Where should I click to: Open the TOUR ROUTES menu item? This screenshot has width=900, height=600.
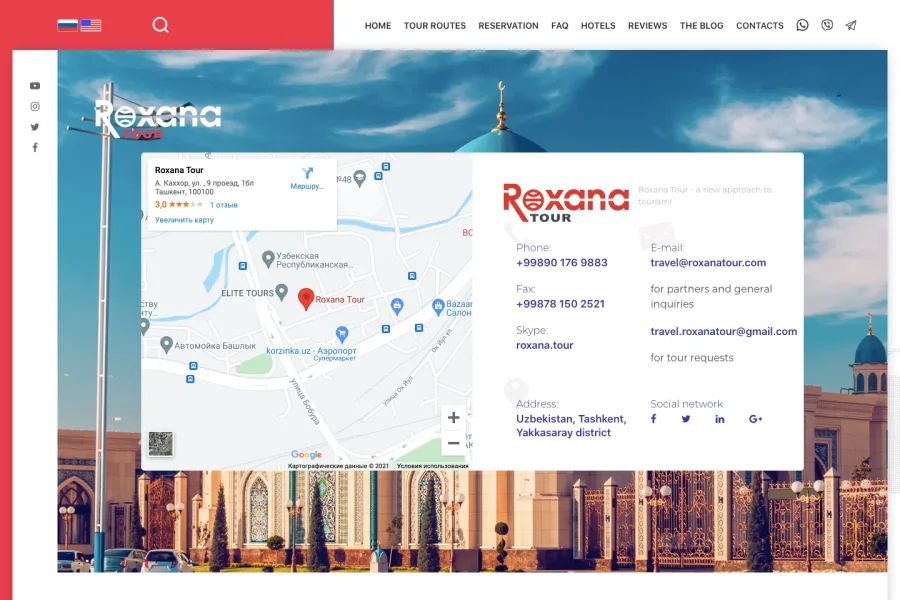click(x=435, y=26)
